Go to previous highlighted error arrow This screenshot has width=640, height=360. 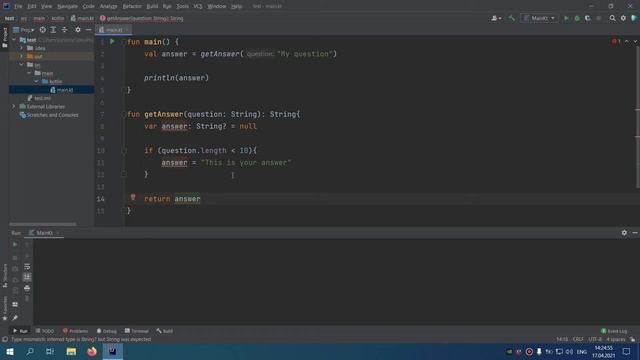pyautogui.click(x=627, y=42)
